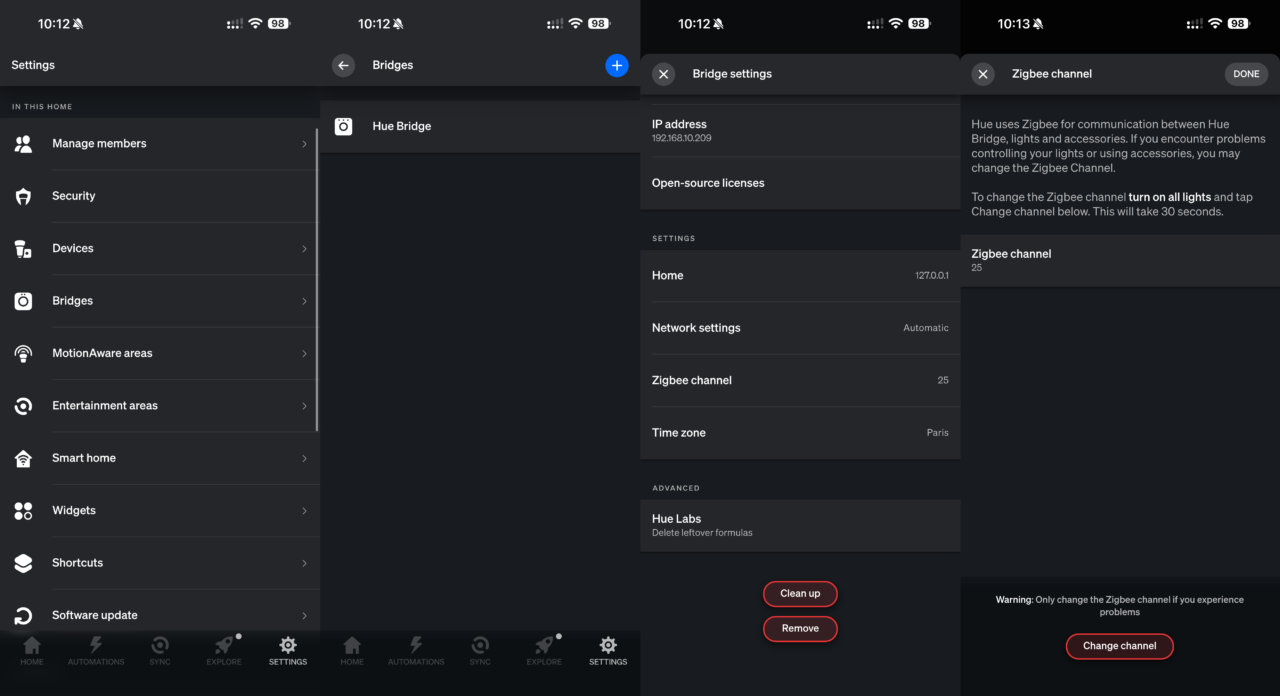This screenshot has width=1280, height=696.
Task: Click the Settings list scrollbar
Action: coord(317,278)
